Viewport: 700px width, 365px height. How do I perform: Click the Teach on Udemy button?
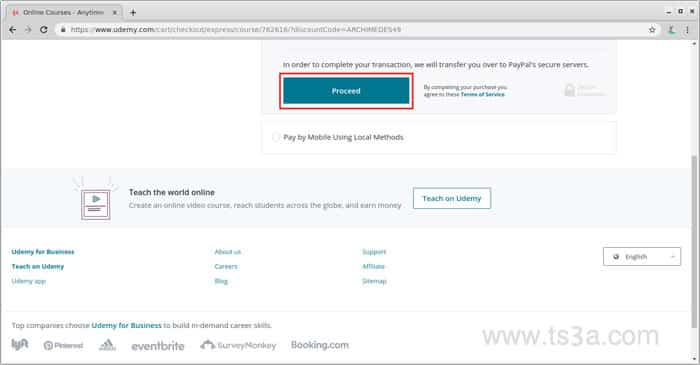[x=452, y=199]
